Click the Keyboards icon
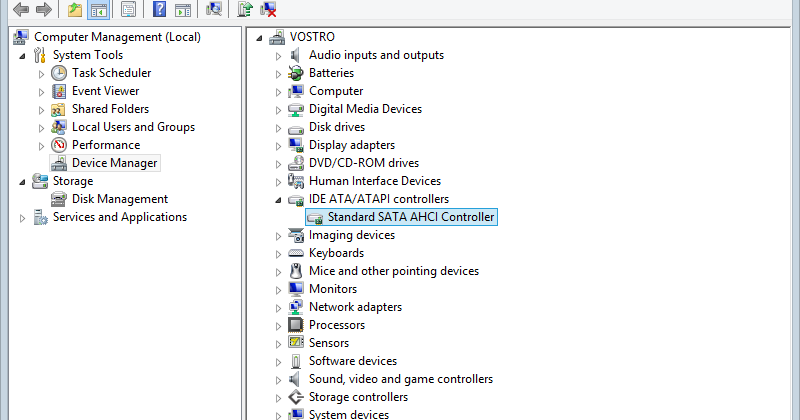The width and height of the screenshot is (800, 420). point(295,253)
